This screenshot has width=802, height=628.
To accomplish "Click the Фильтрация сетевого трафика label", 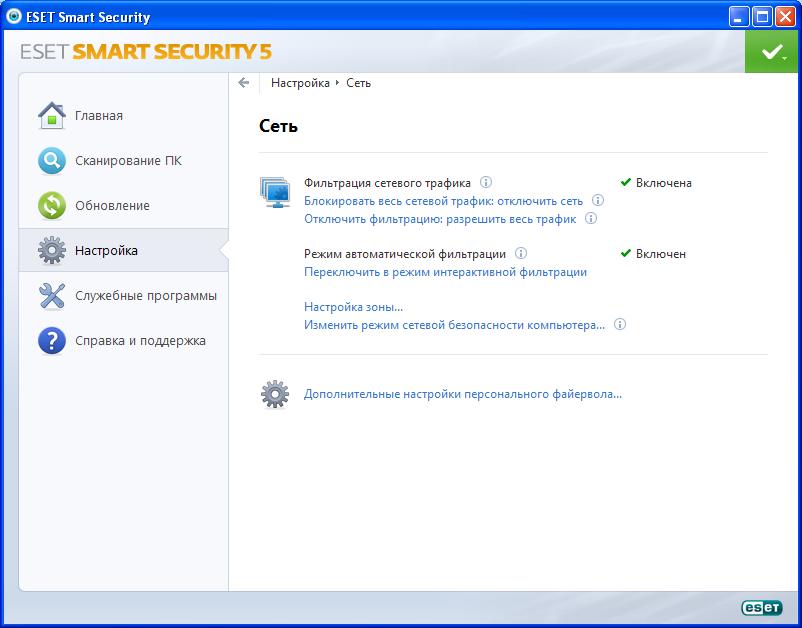I will click(387, 183).
